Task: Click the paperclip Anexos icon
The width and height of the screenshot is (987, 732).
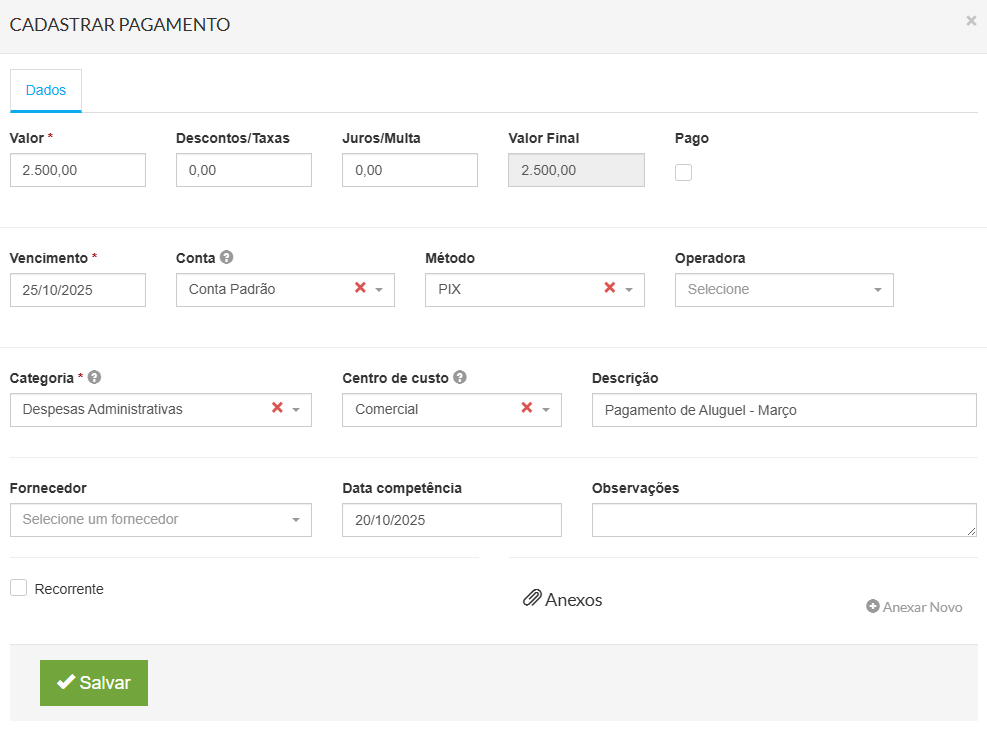Action: coord(532,599)
